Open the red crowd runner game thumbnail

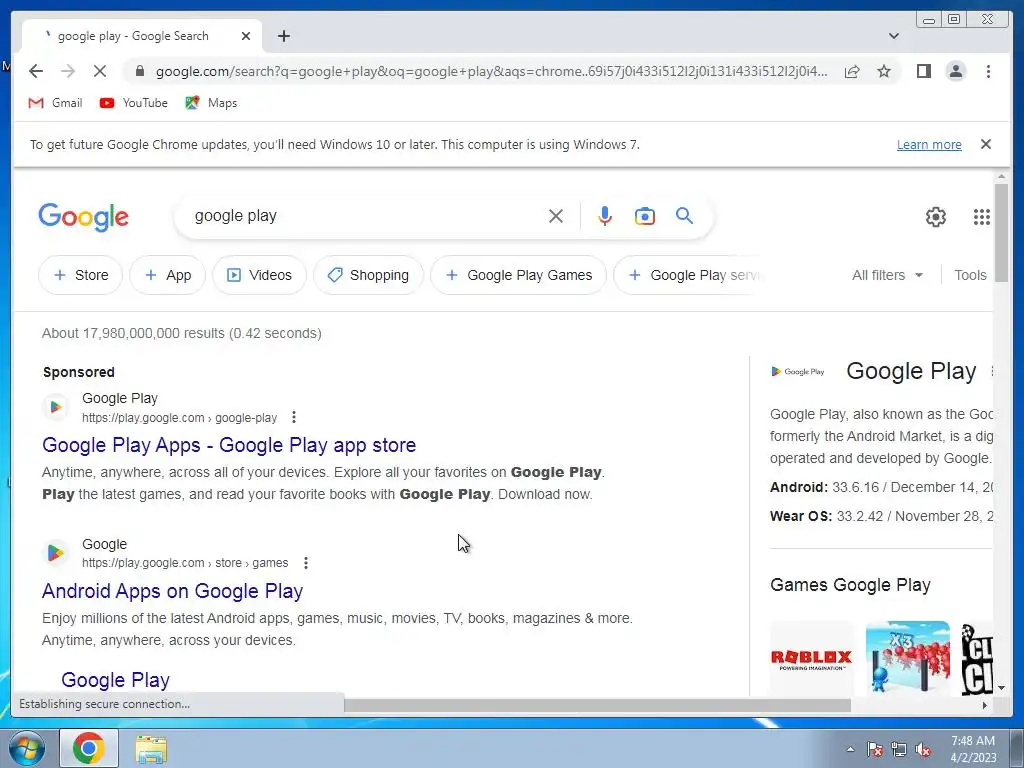point(908,658)
